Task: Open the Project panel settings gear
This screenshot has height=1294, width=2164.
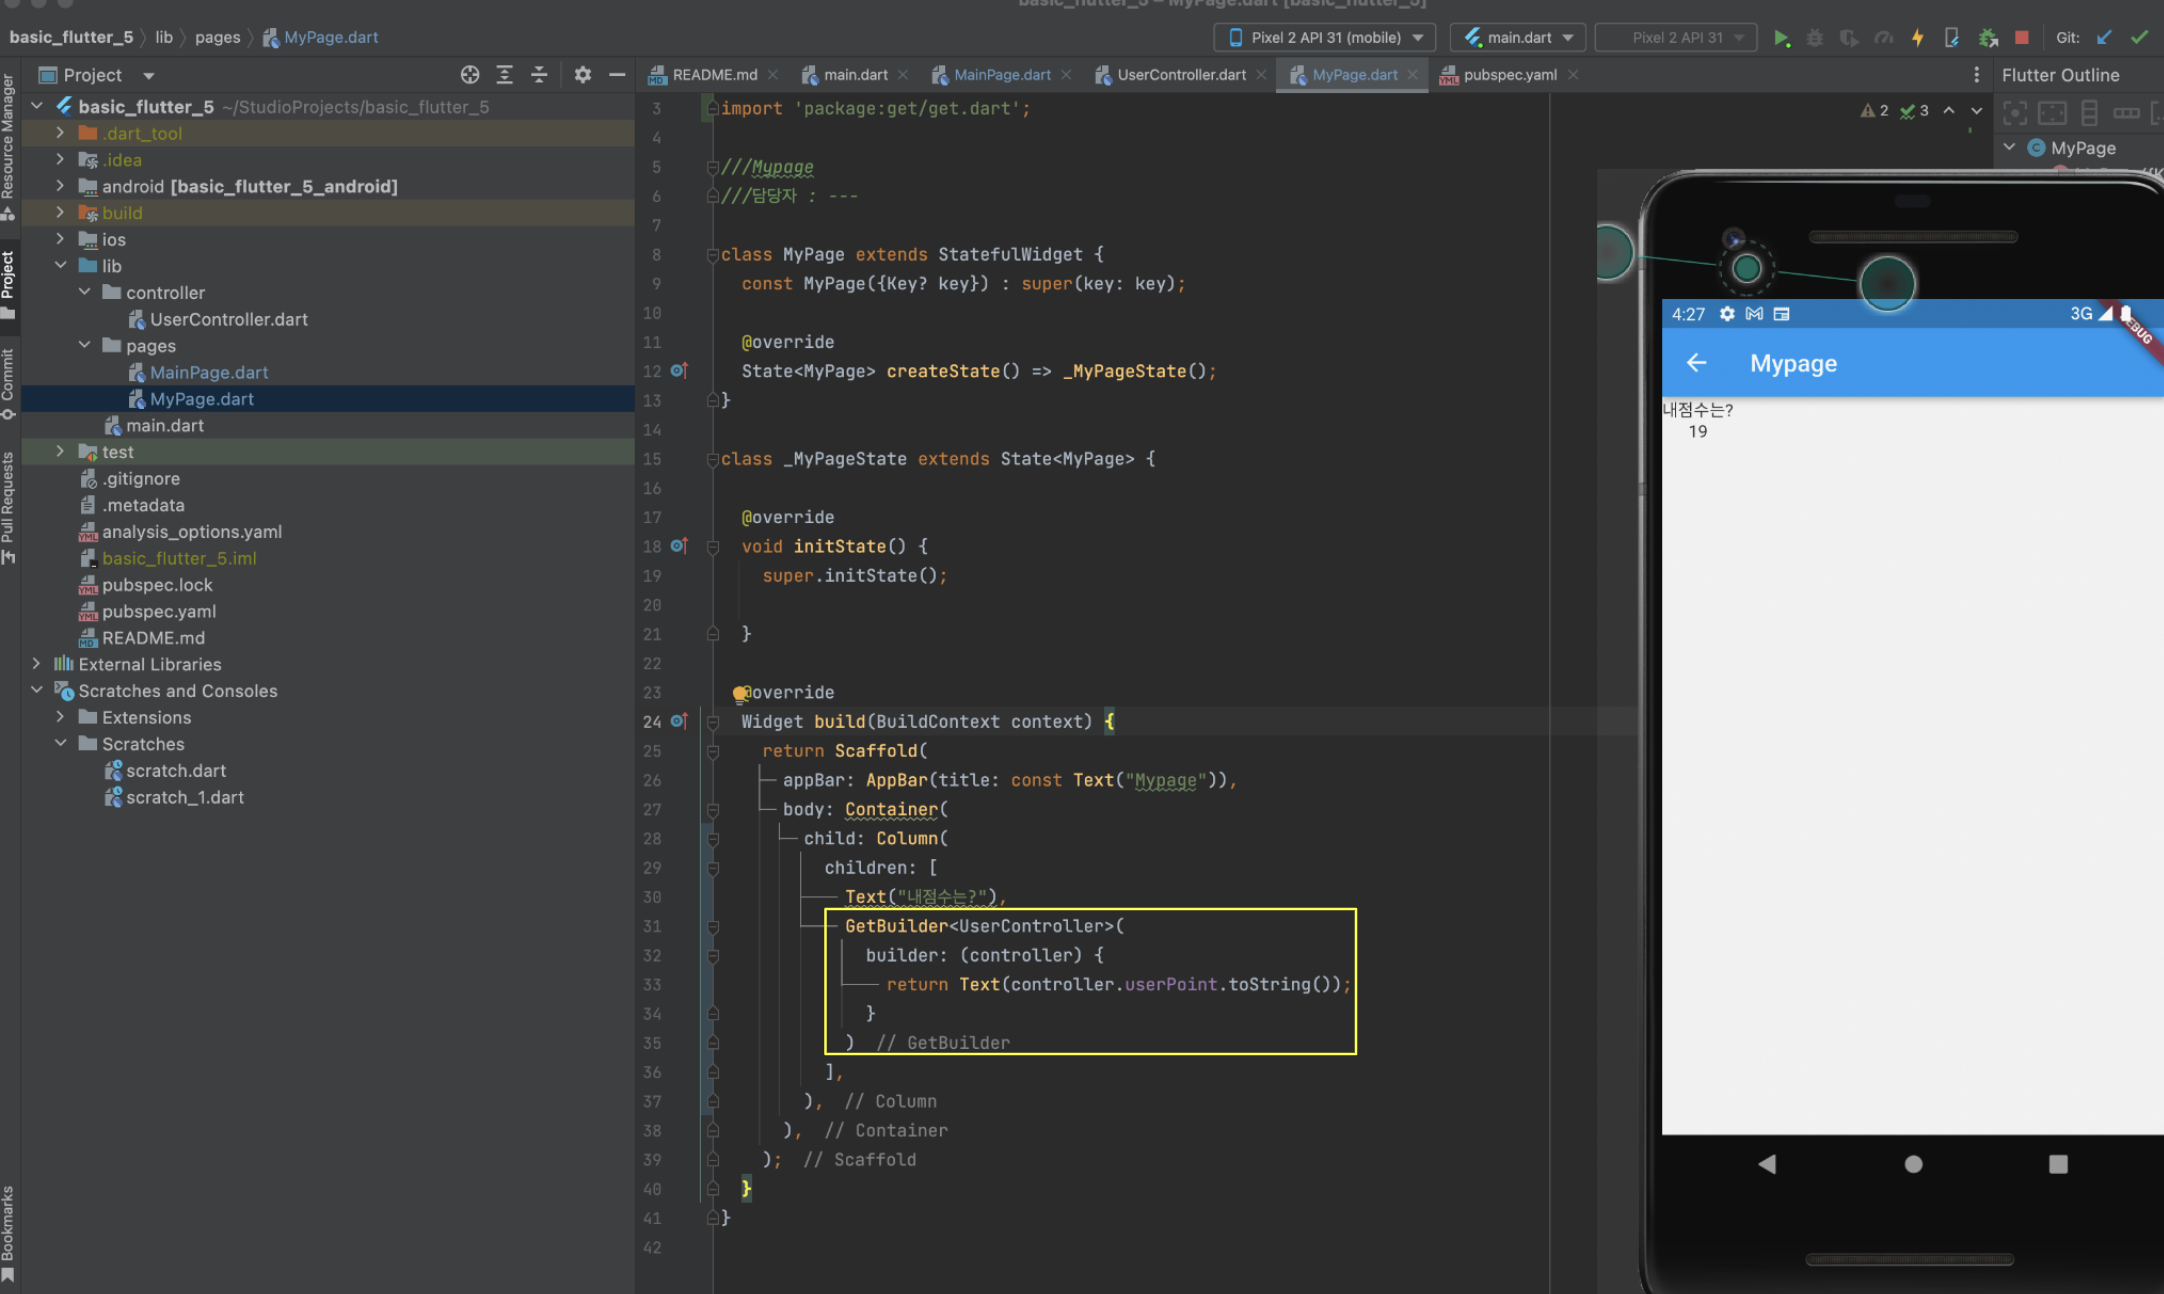Action: pos(583,75)
